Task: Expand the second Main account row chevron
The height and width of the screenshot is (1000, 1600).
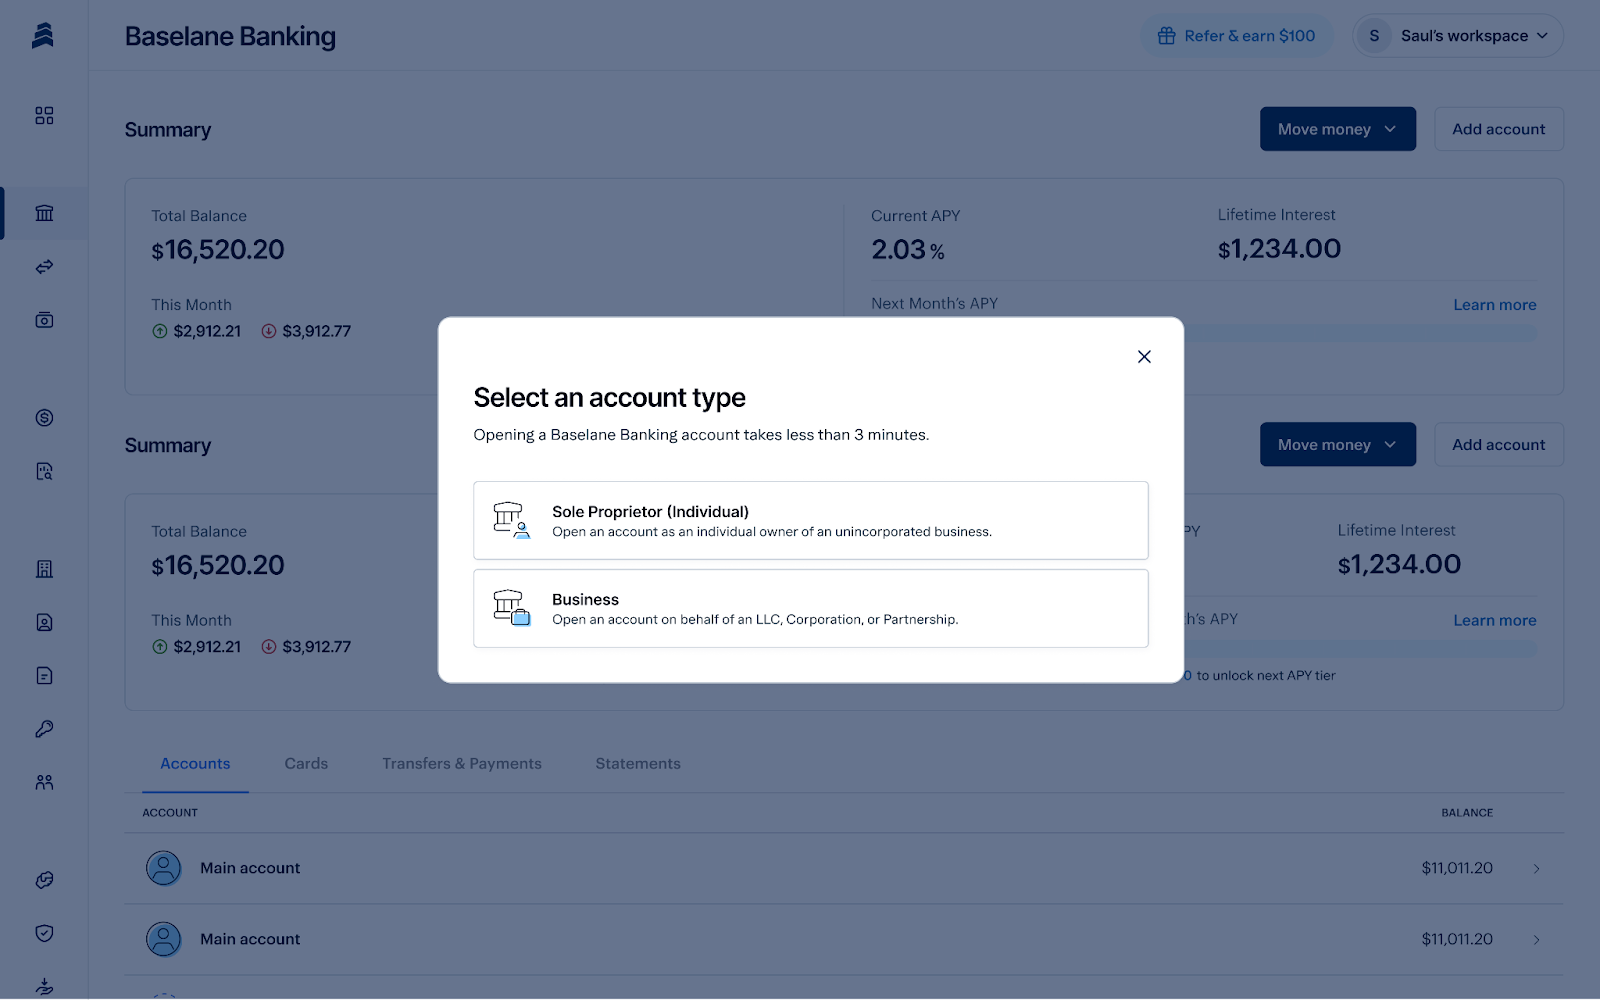Action: tap(1537, 940)
